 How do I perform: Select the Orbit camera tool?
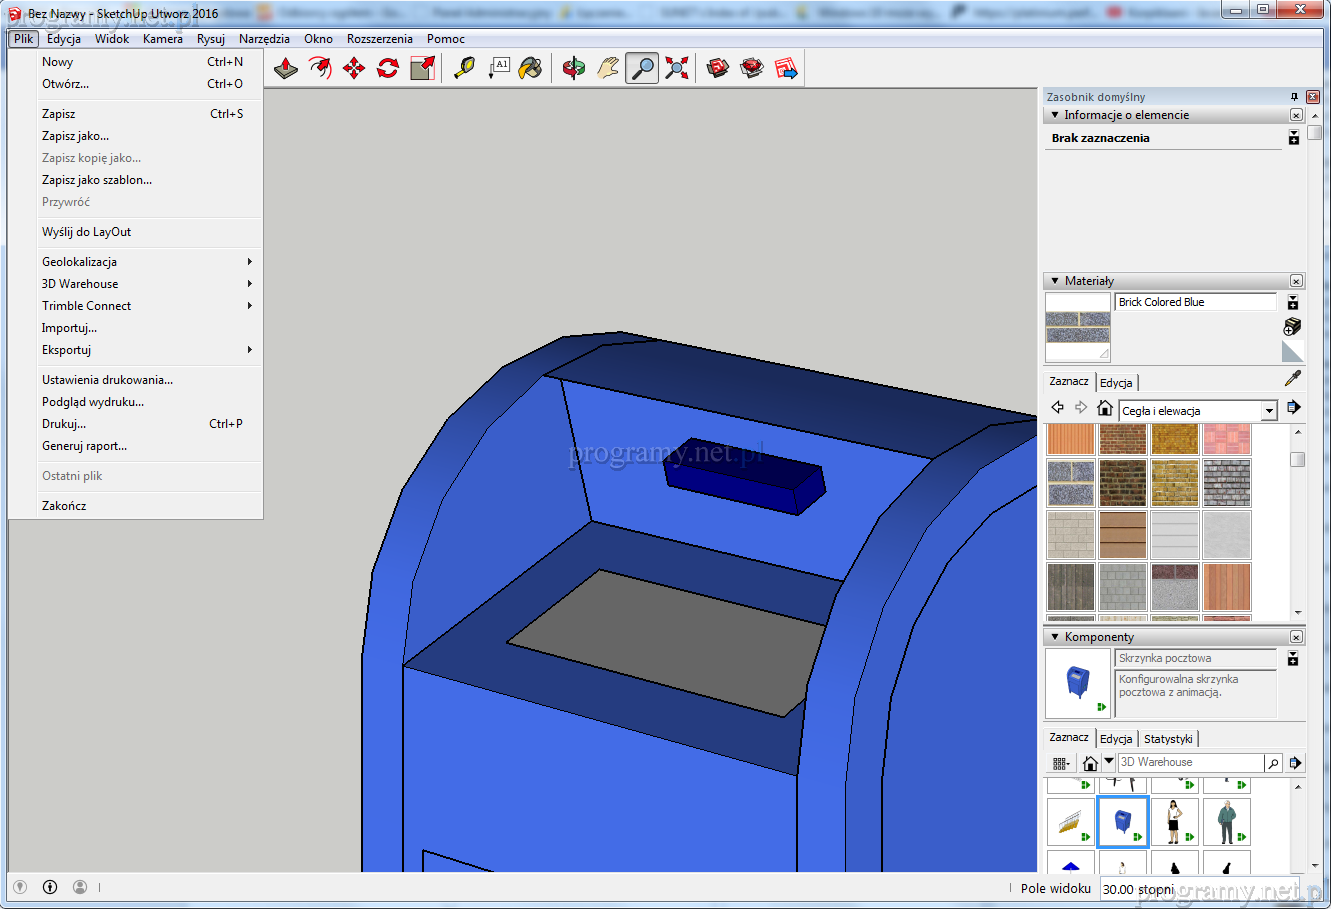(574, 68)
